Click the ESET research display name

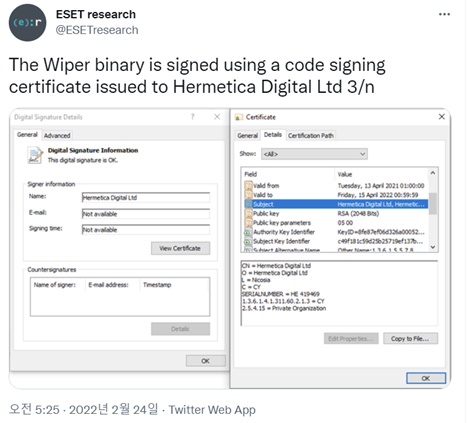tap(96, 14)
